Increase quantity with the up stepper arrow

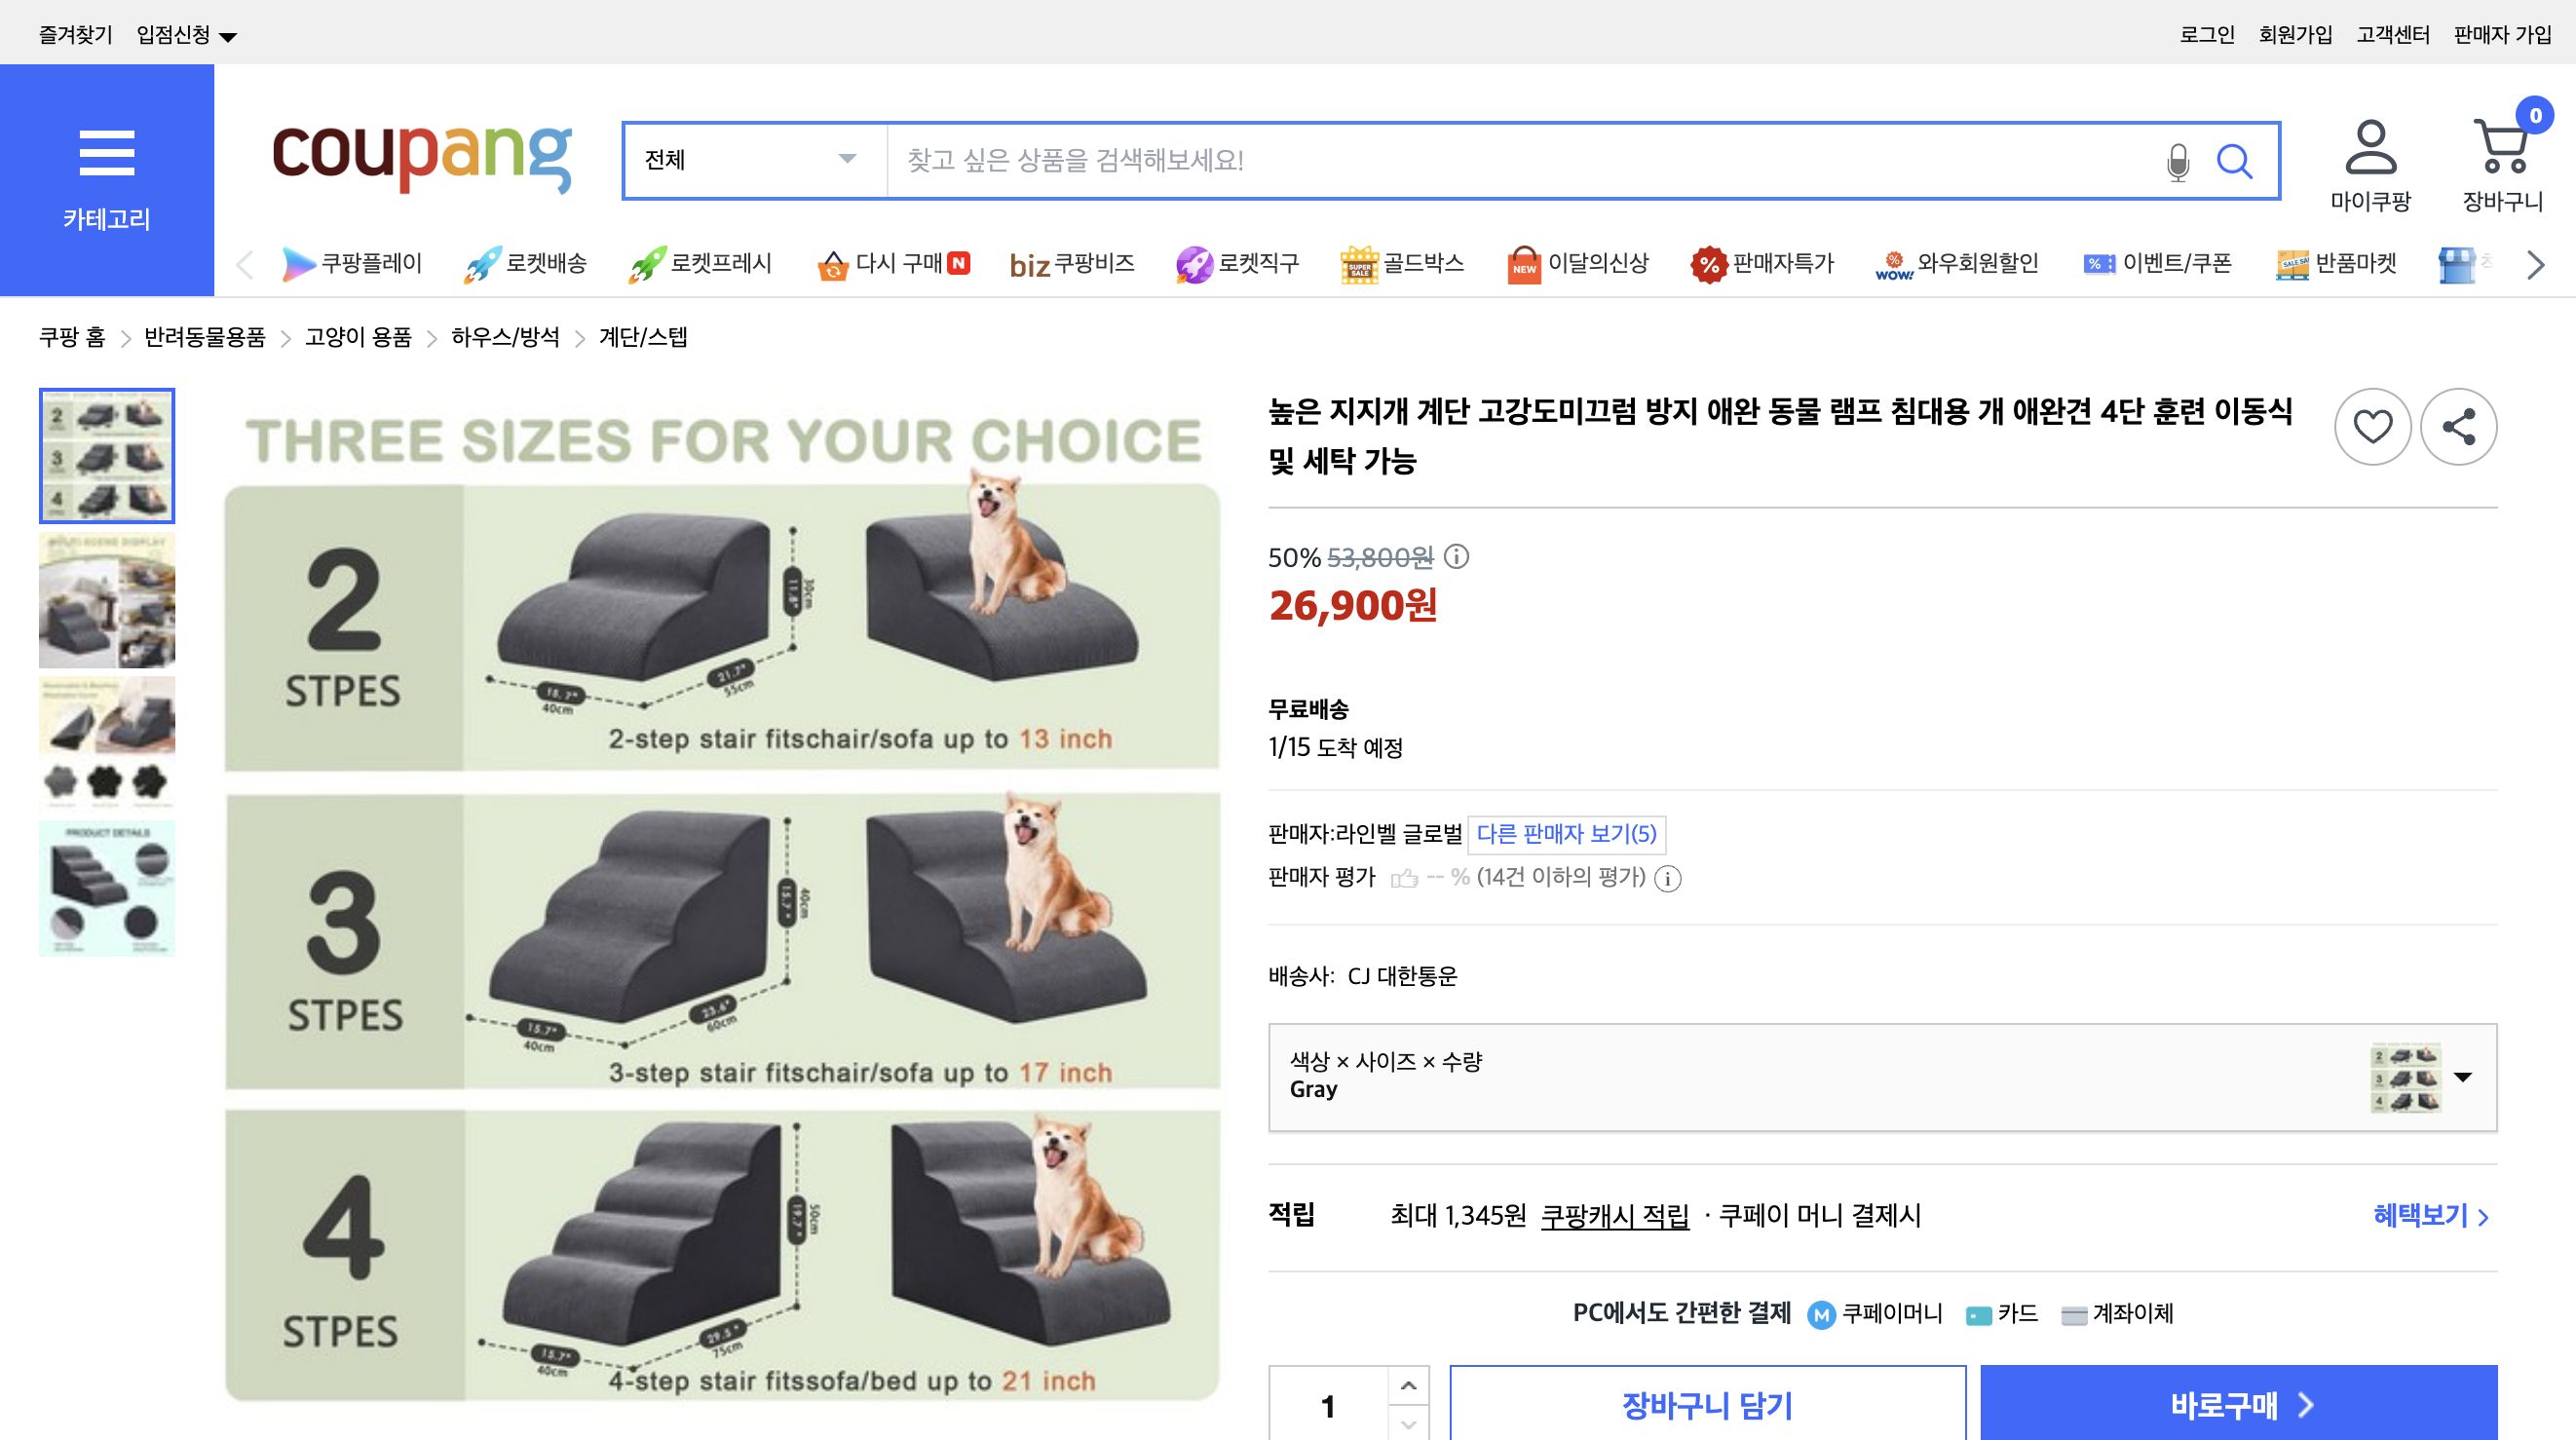1408,1386
